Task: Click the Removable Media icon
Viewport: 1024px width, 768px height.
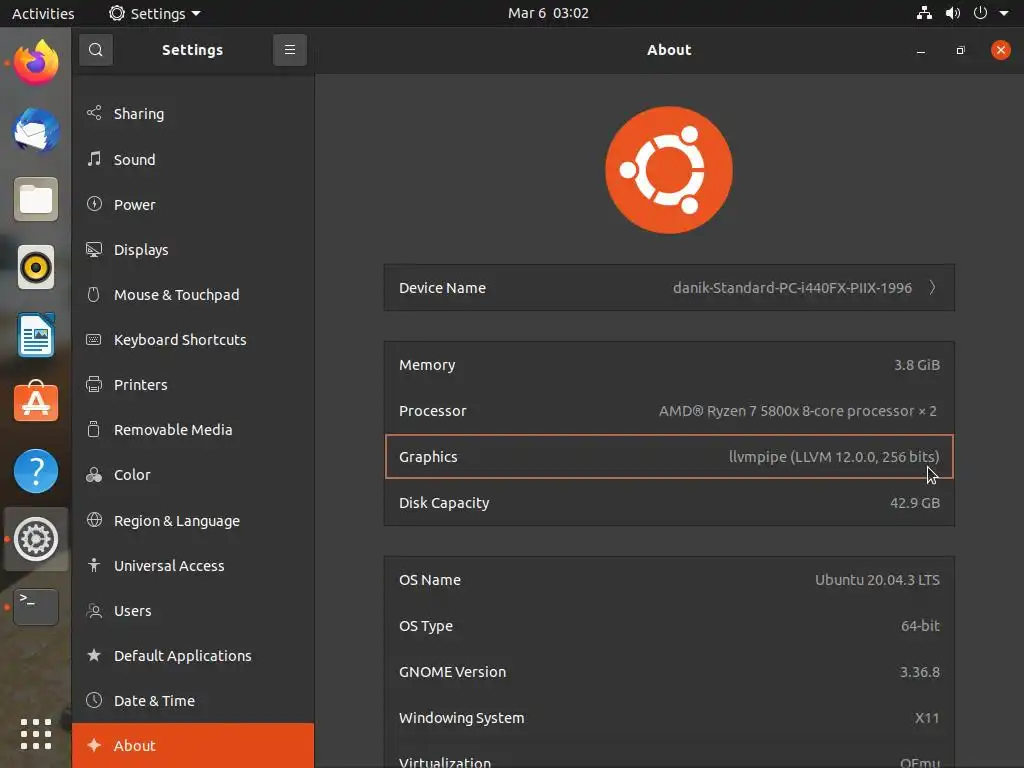Action: tap(94, 429)
